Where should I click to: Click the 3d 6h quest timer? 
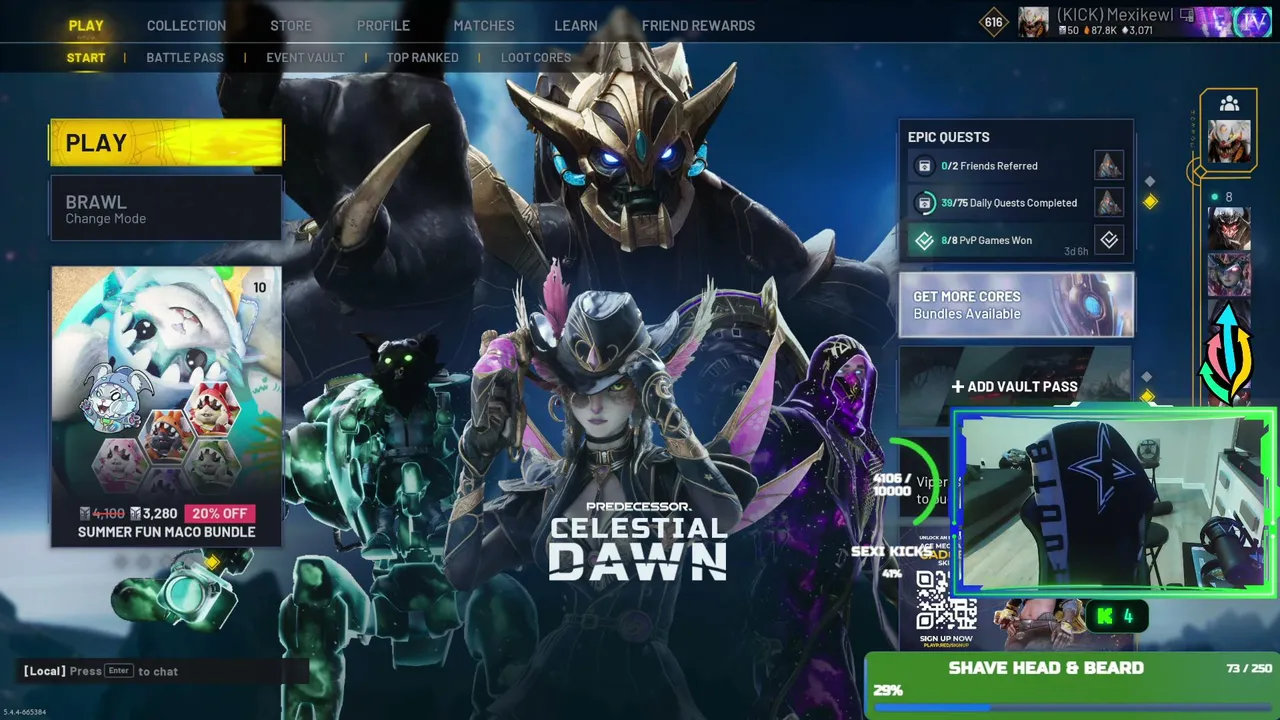1076,251
